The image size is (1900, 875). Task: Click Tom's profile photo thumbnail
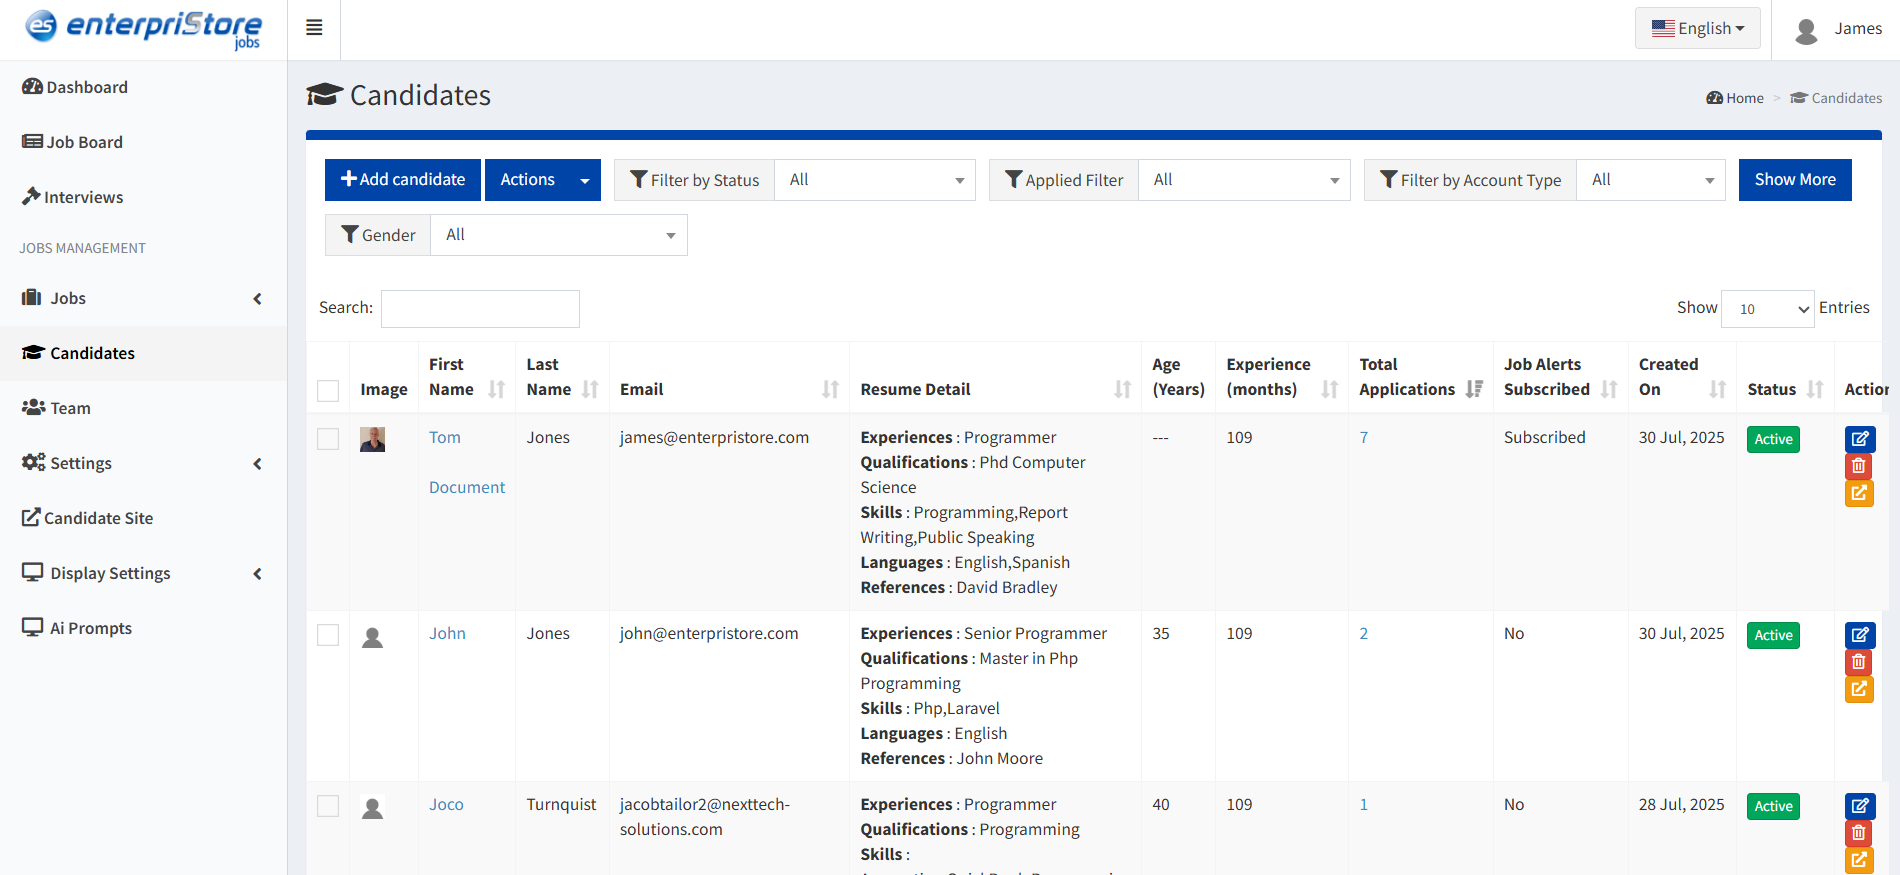(x=372, y=439)
